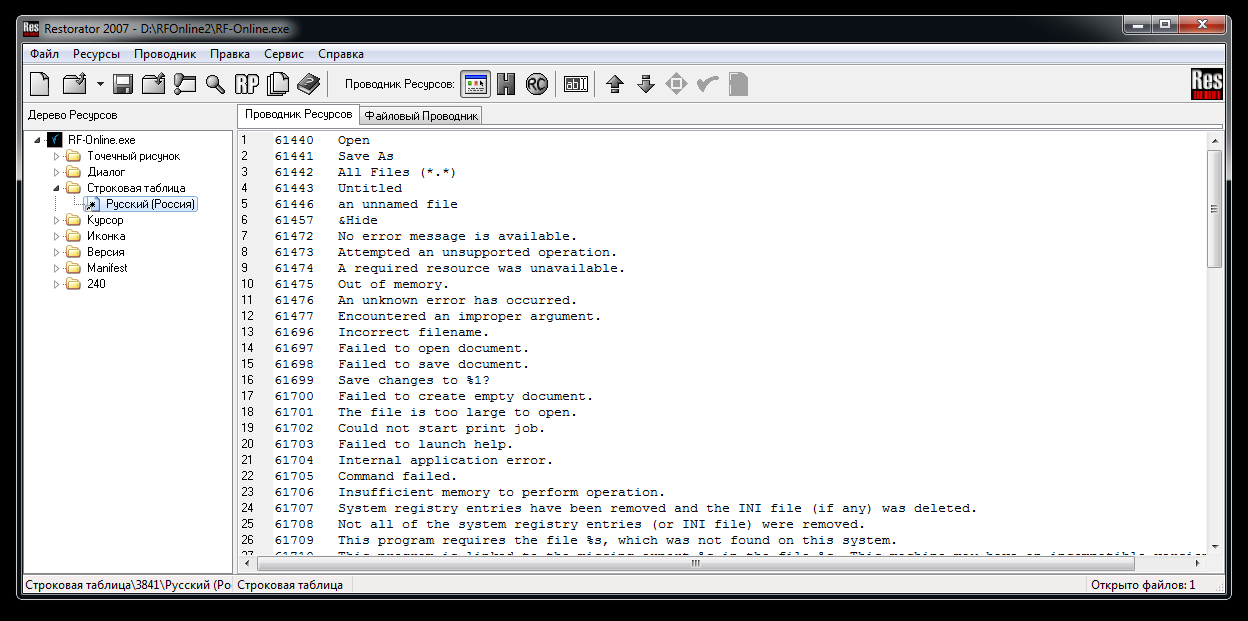This screenshot has height=621, width=1248.
Task: Expand the Manifest folder
Action: (x=57, y=268)
